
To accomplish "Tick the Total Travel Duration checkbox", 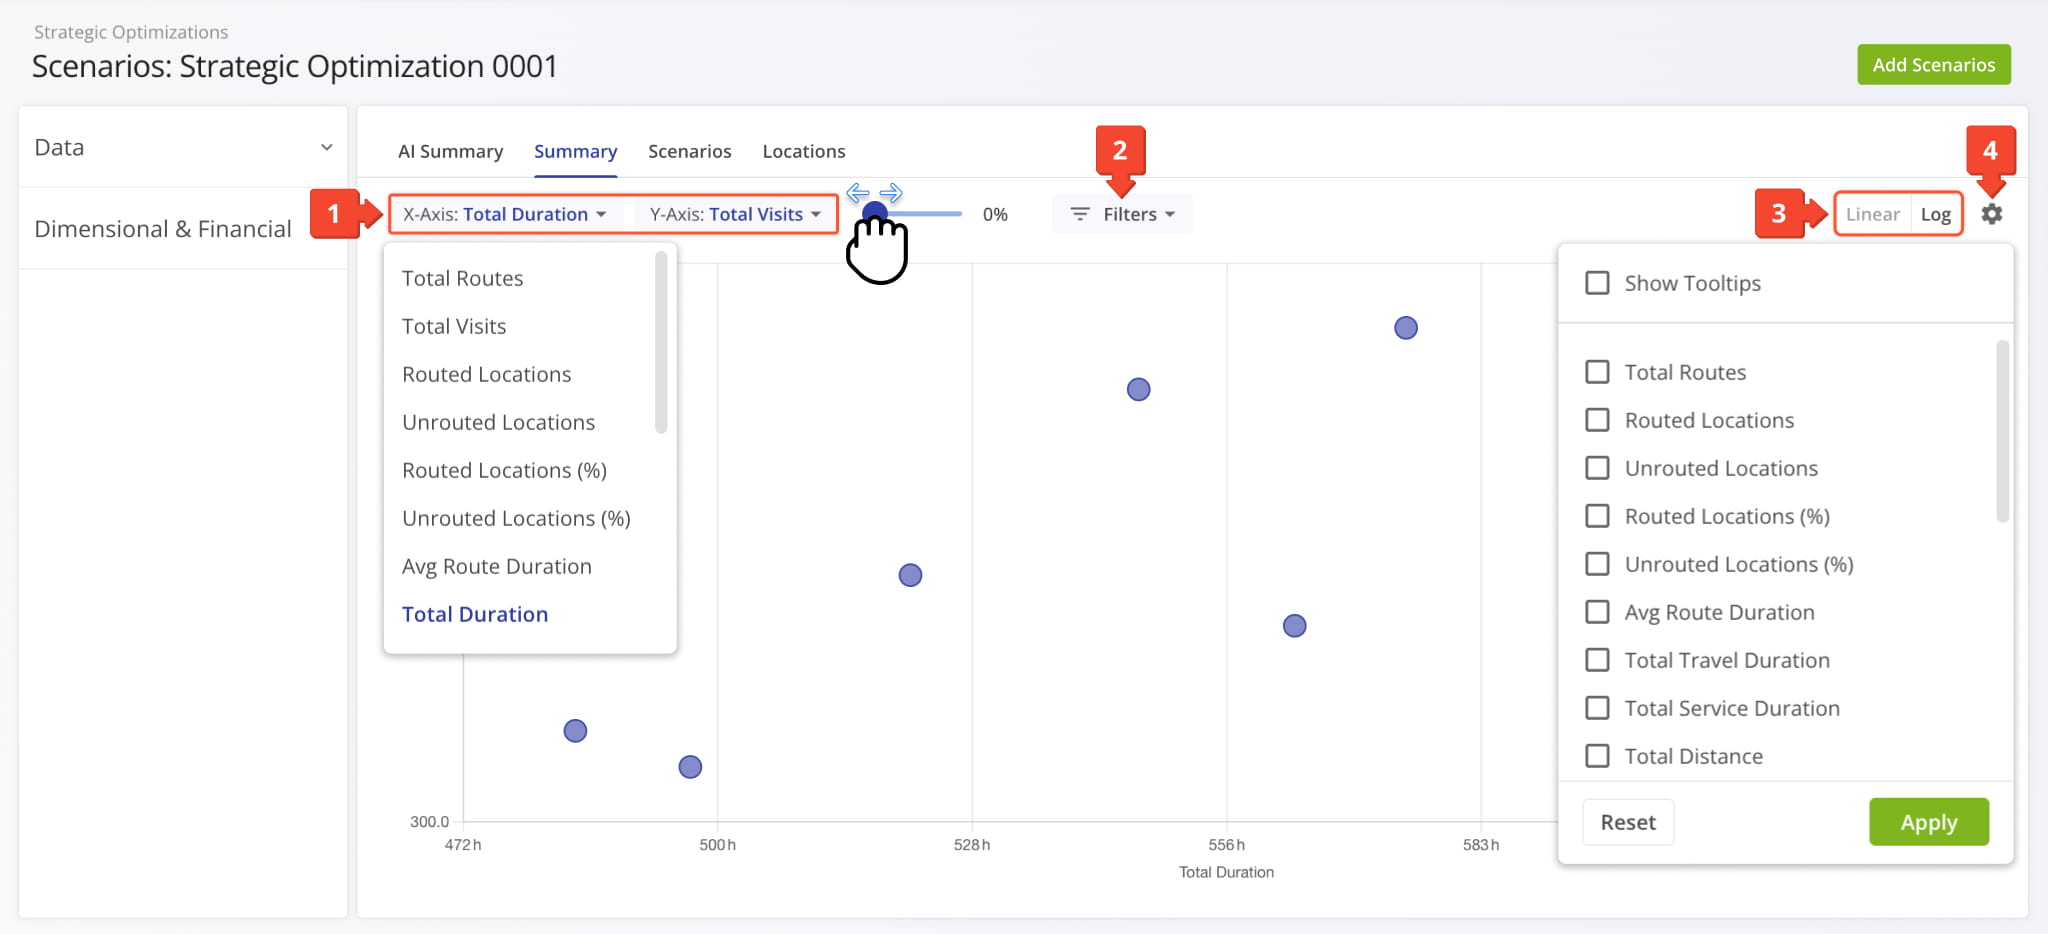I will coord(1597,660).
